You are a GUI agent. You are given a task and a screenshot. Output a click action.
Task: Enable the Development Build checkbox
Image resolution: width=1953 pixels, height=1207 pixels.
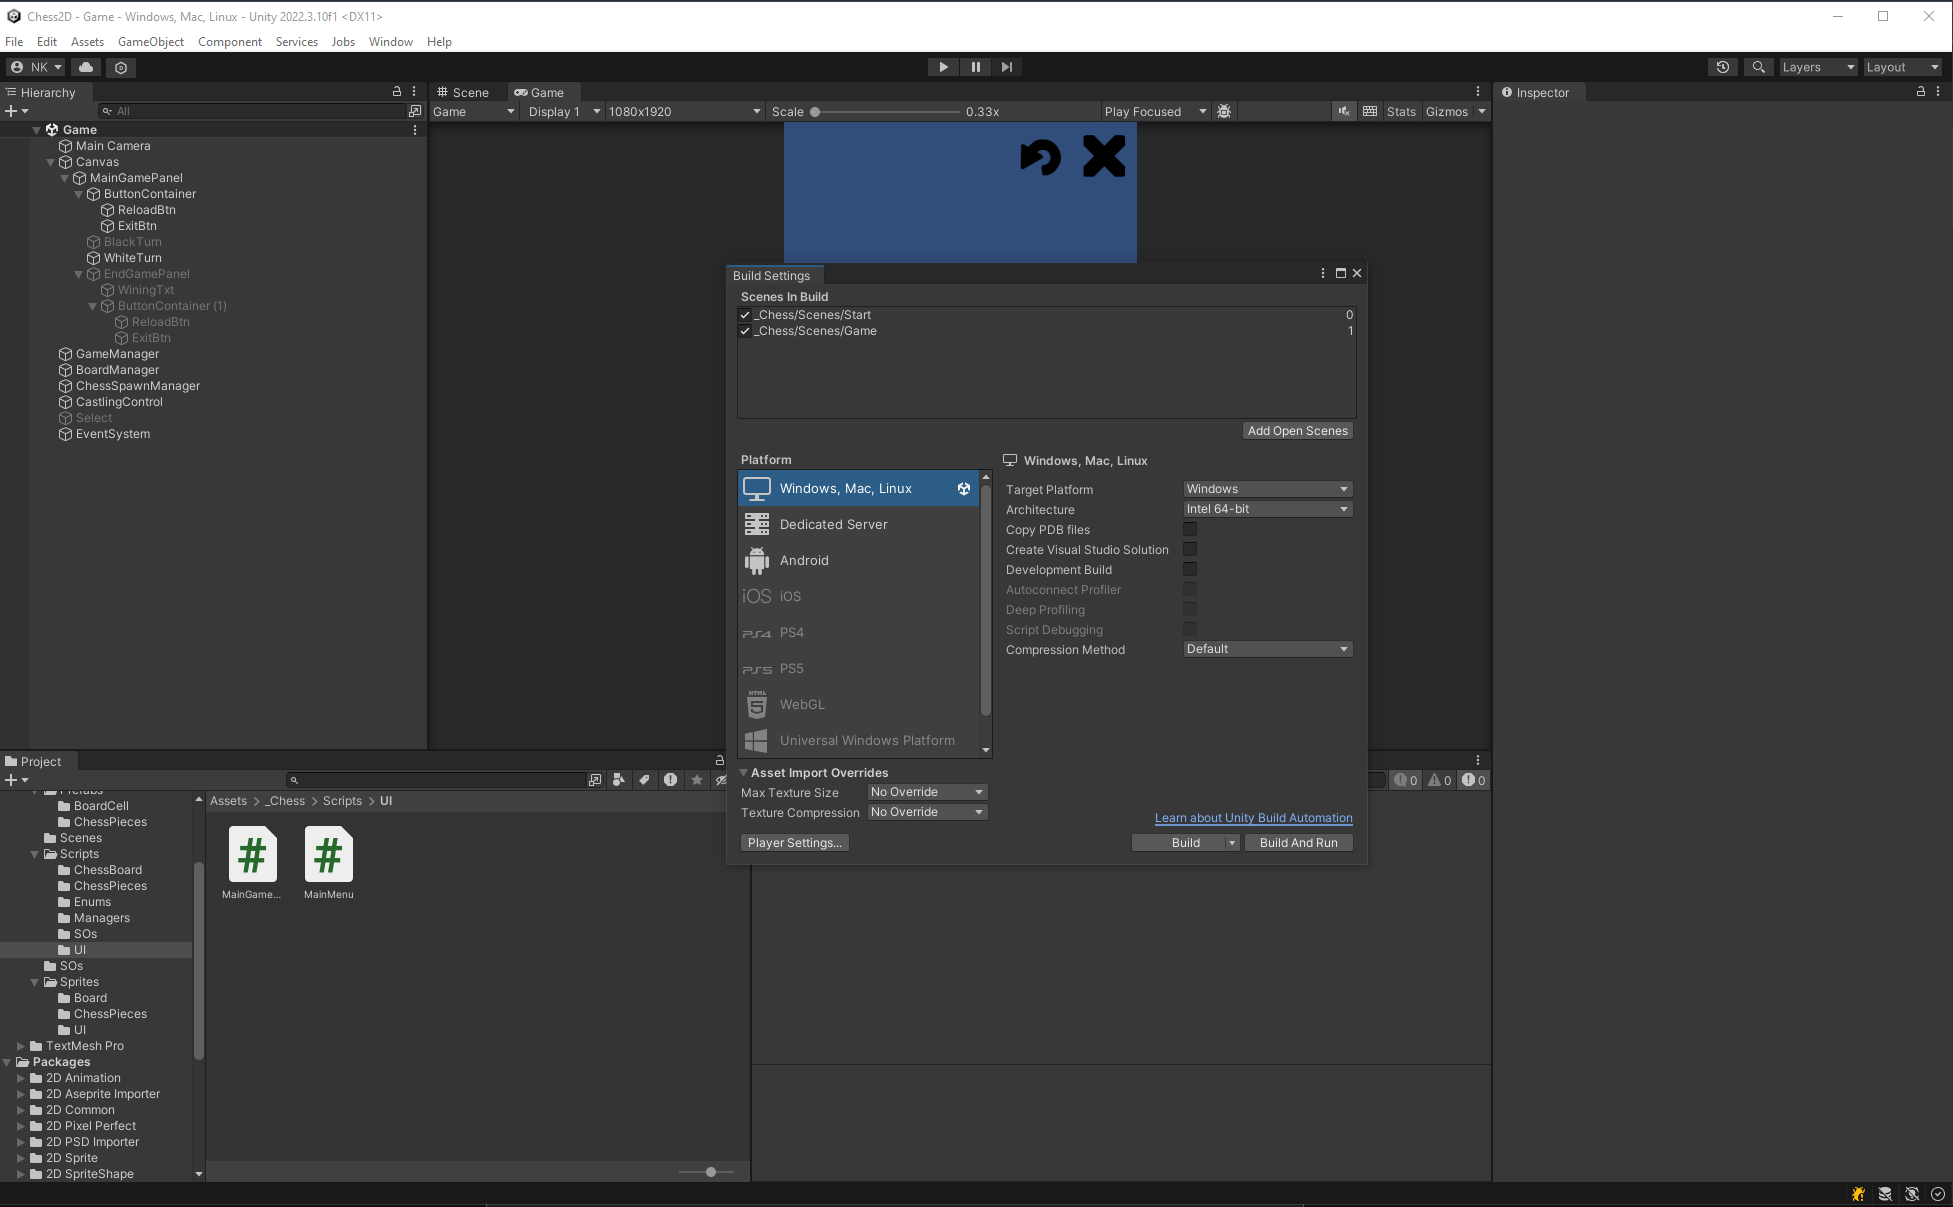tap(1190, 569)
